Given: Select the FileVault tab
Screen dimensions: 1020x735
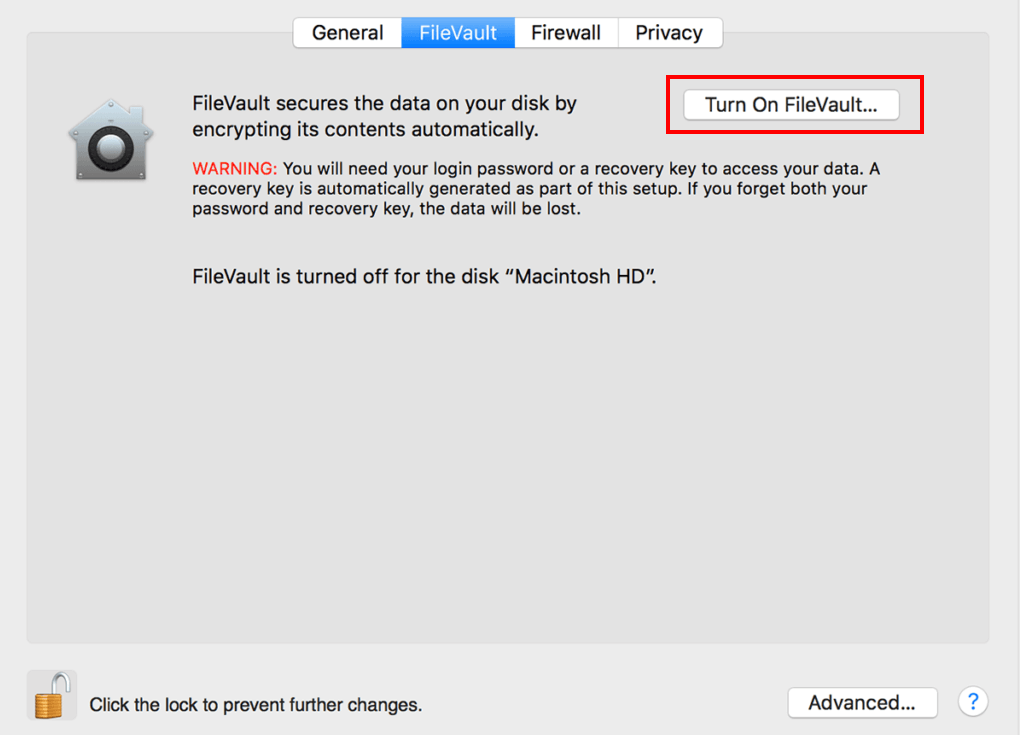Looking at the screenshot, I should tap(458, 33).
